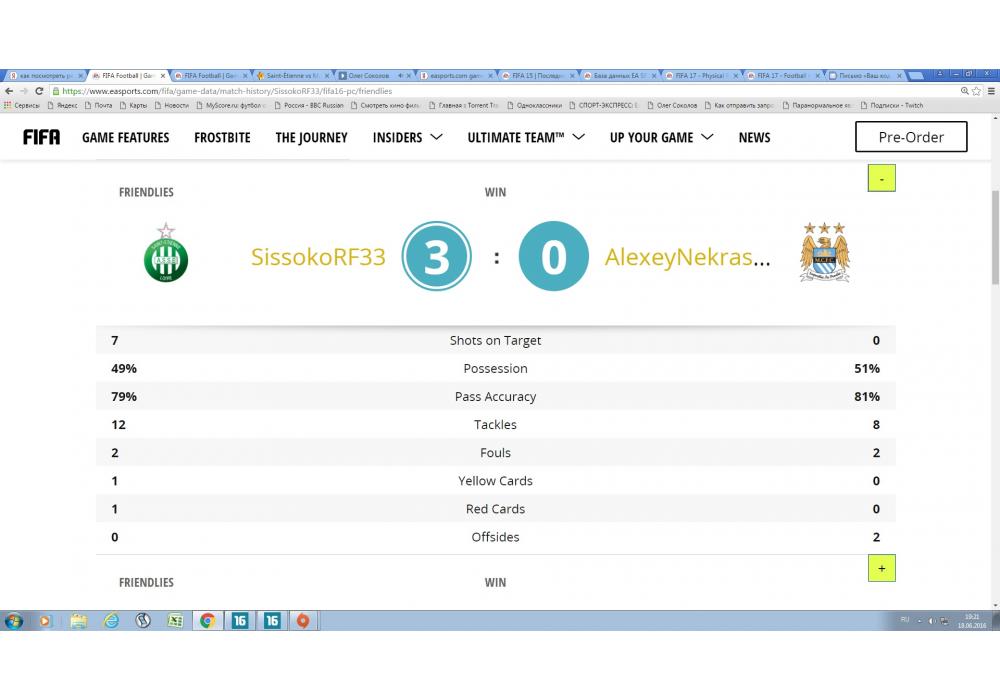Click the Possession value 51%
The image size is (1000, 700).
[x=867, y=368]
